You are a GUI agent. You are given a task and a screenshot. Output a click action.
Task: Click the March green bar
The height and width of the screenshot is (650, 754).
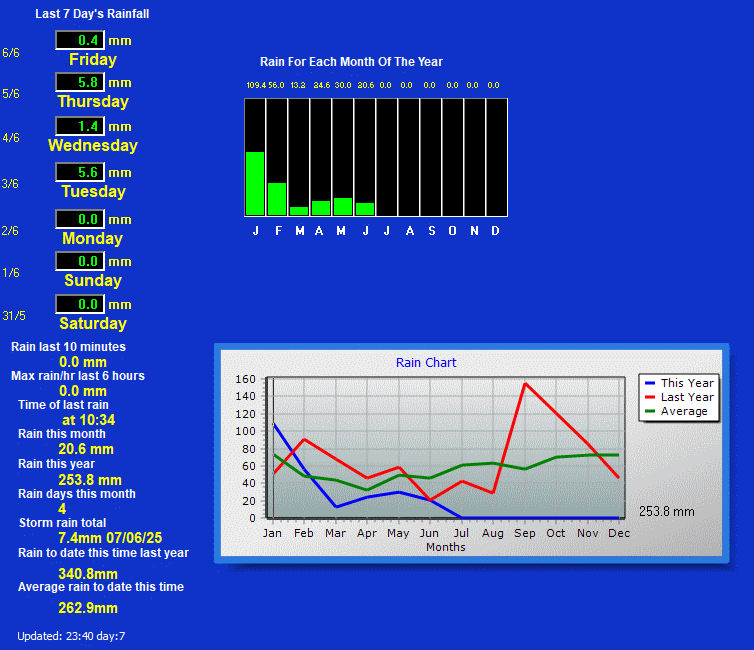pos(299,211)
